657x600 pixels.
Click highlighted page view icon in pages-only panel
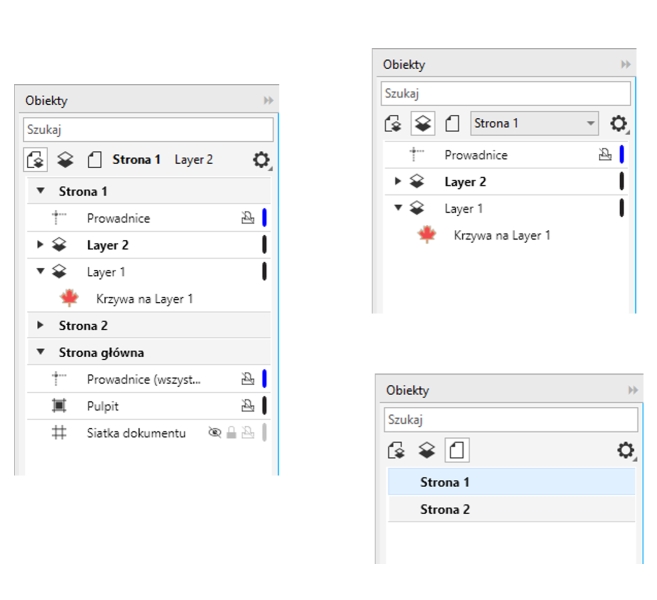click(x=456, y=451)
